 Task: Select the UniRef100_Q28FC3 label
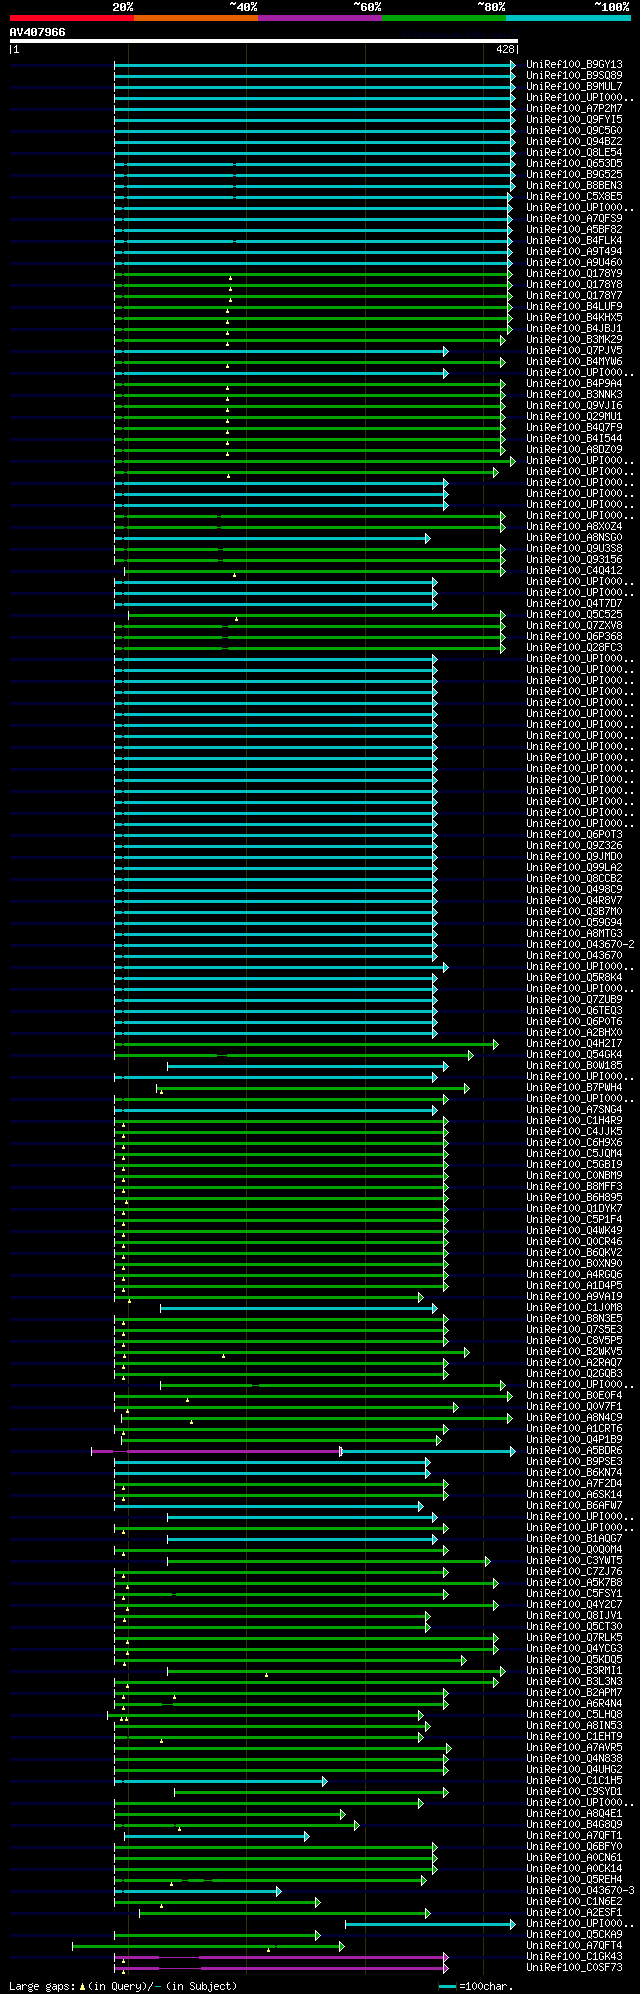[574, 648]
